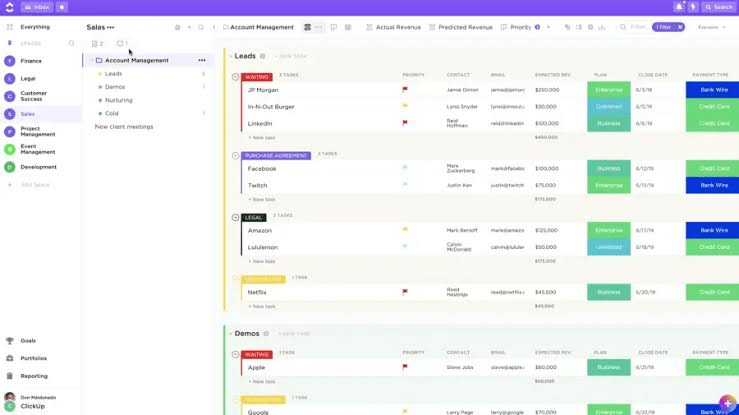Screen dimensions: 739x415
Task: Click the Bank Wire tag for Twitch
Action: (713, 185)
